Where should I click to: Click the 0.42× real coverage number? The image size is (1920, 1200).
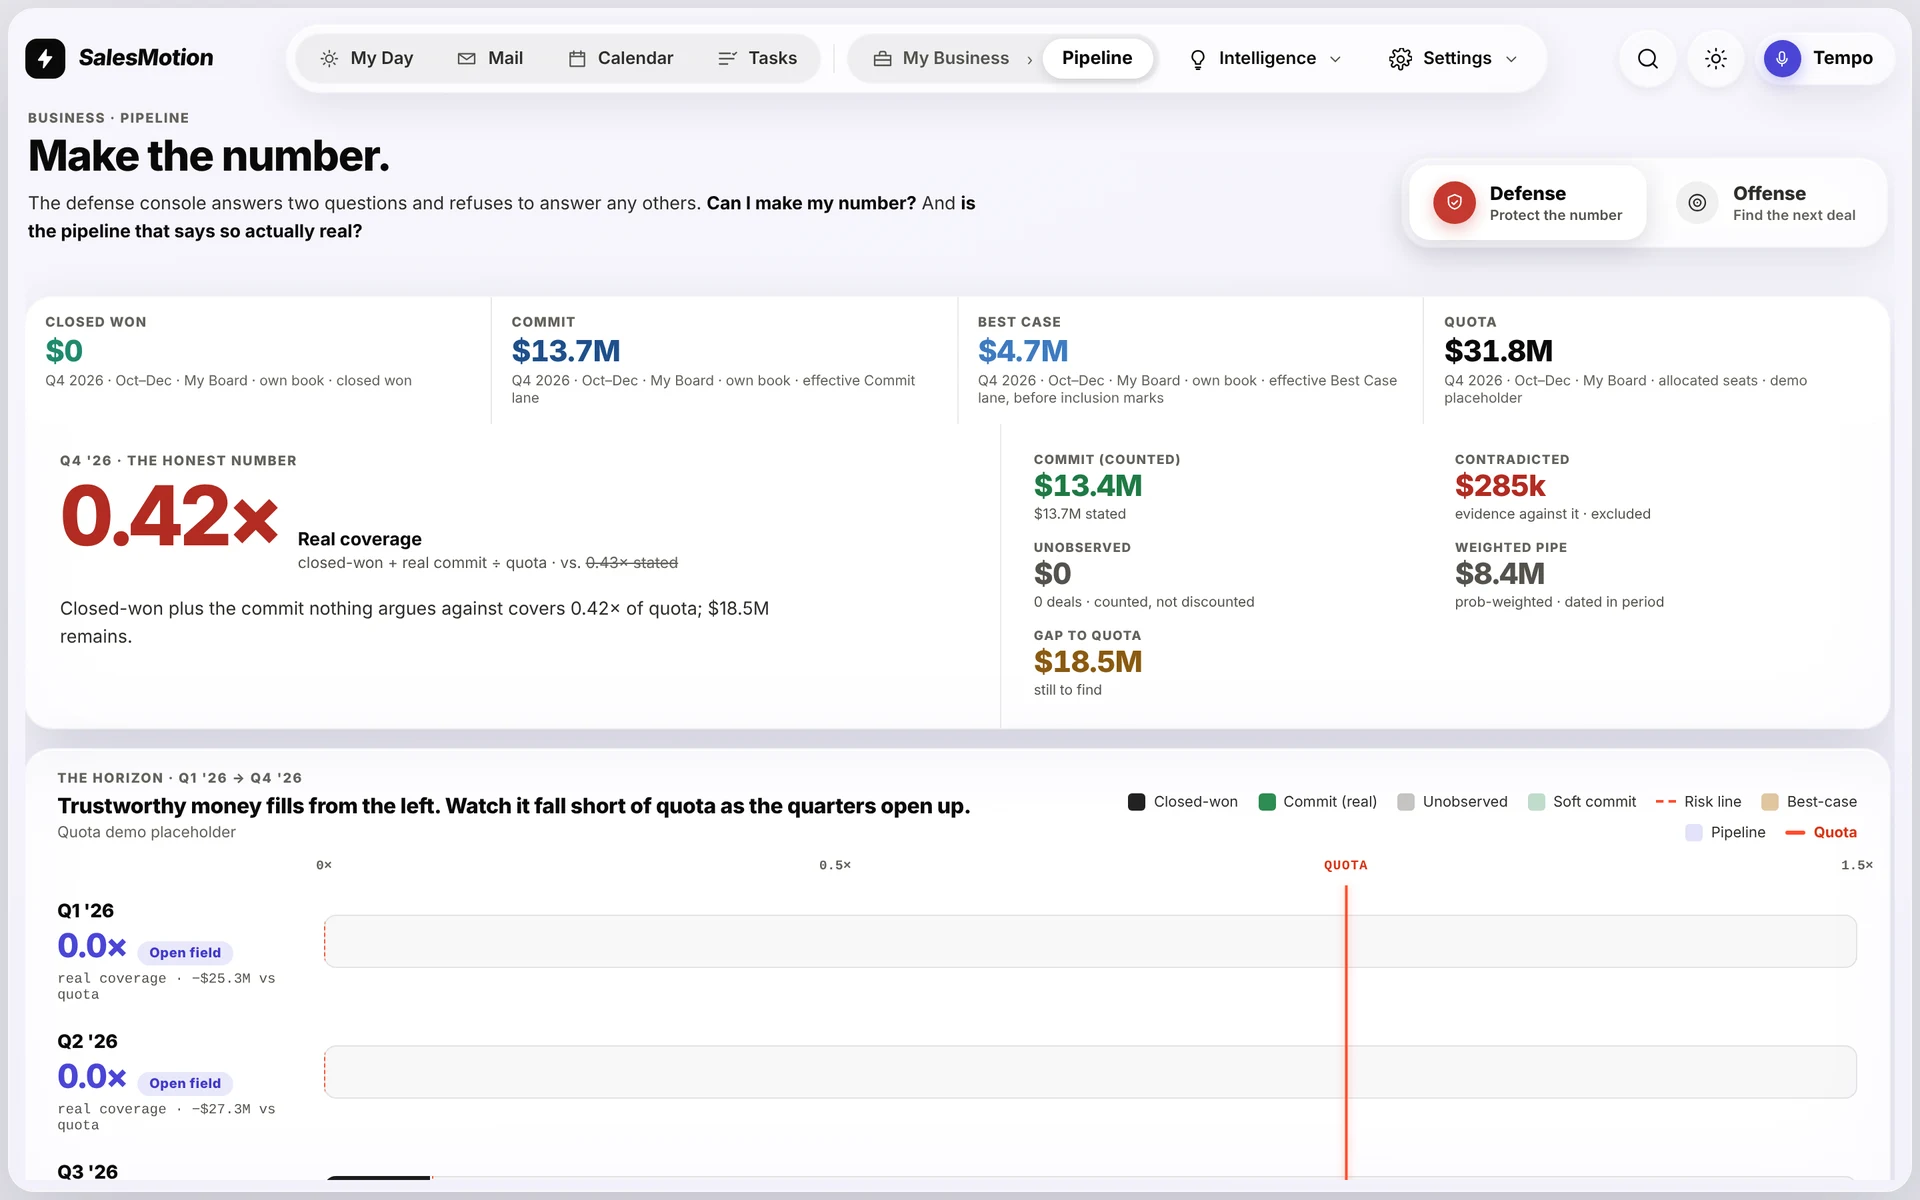pos(169,516)
